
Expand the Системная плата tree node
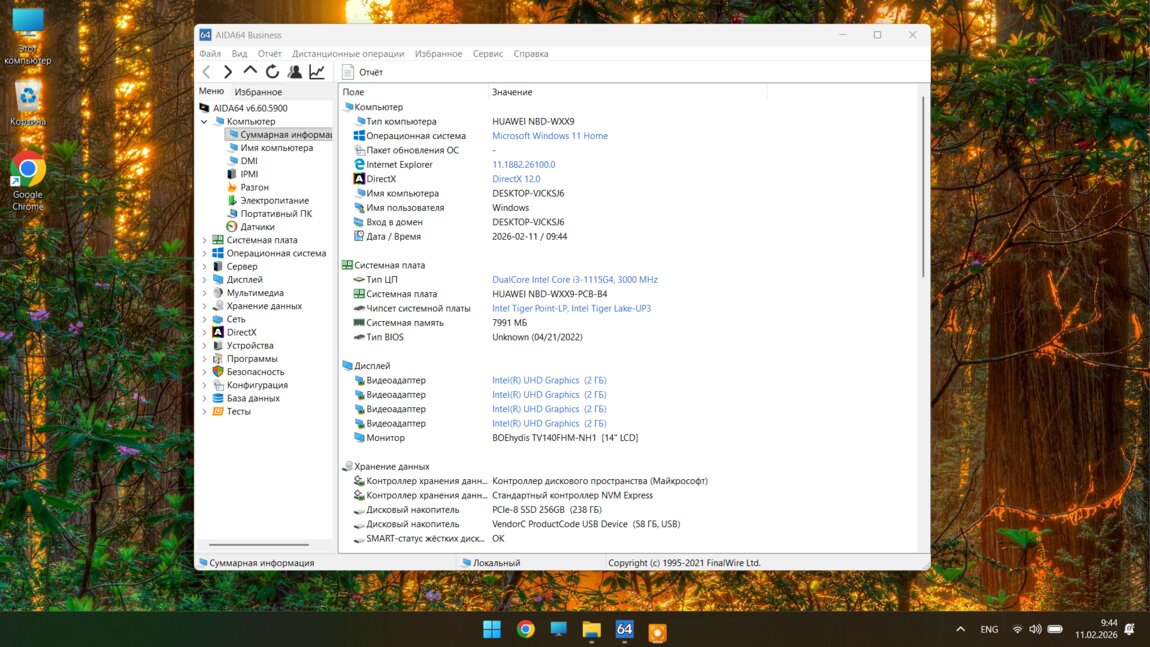pos(205,240)
